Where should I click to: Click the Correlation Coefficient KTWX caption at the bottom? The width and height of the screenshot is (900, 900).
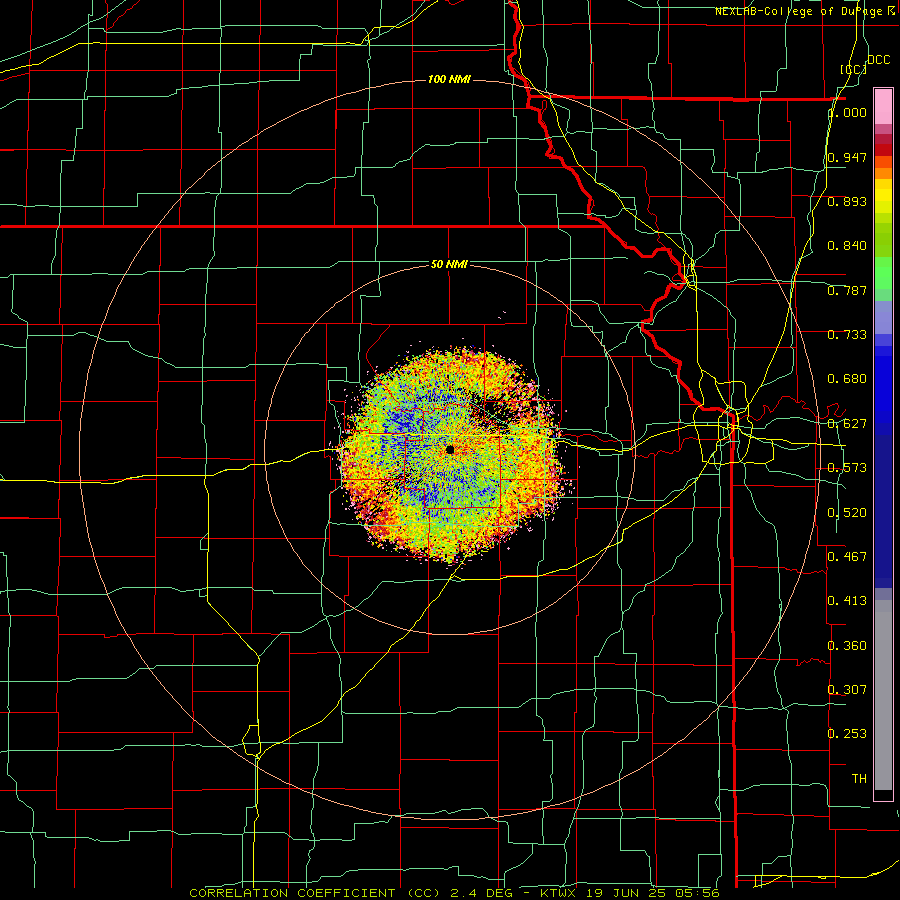point(455,893)
